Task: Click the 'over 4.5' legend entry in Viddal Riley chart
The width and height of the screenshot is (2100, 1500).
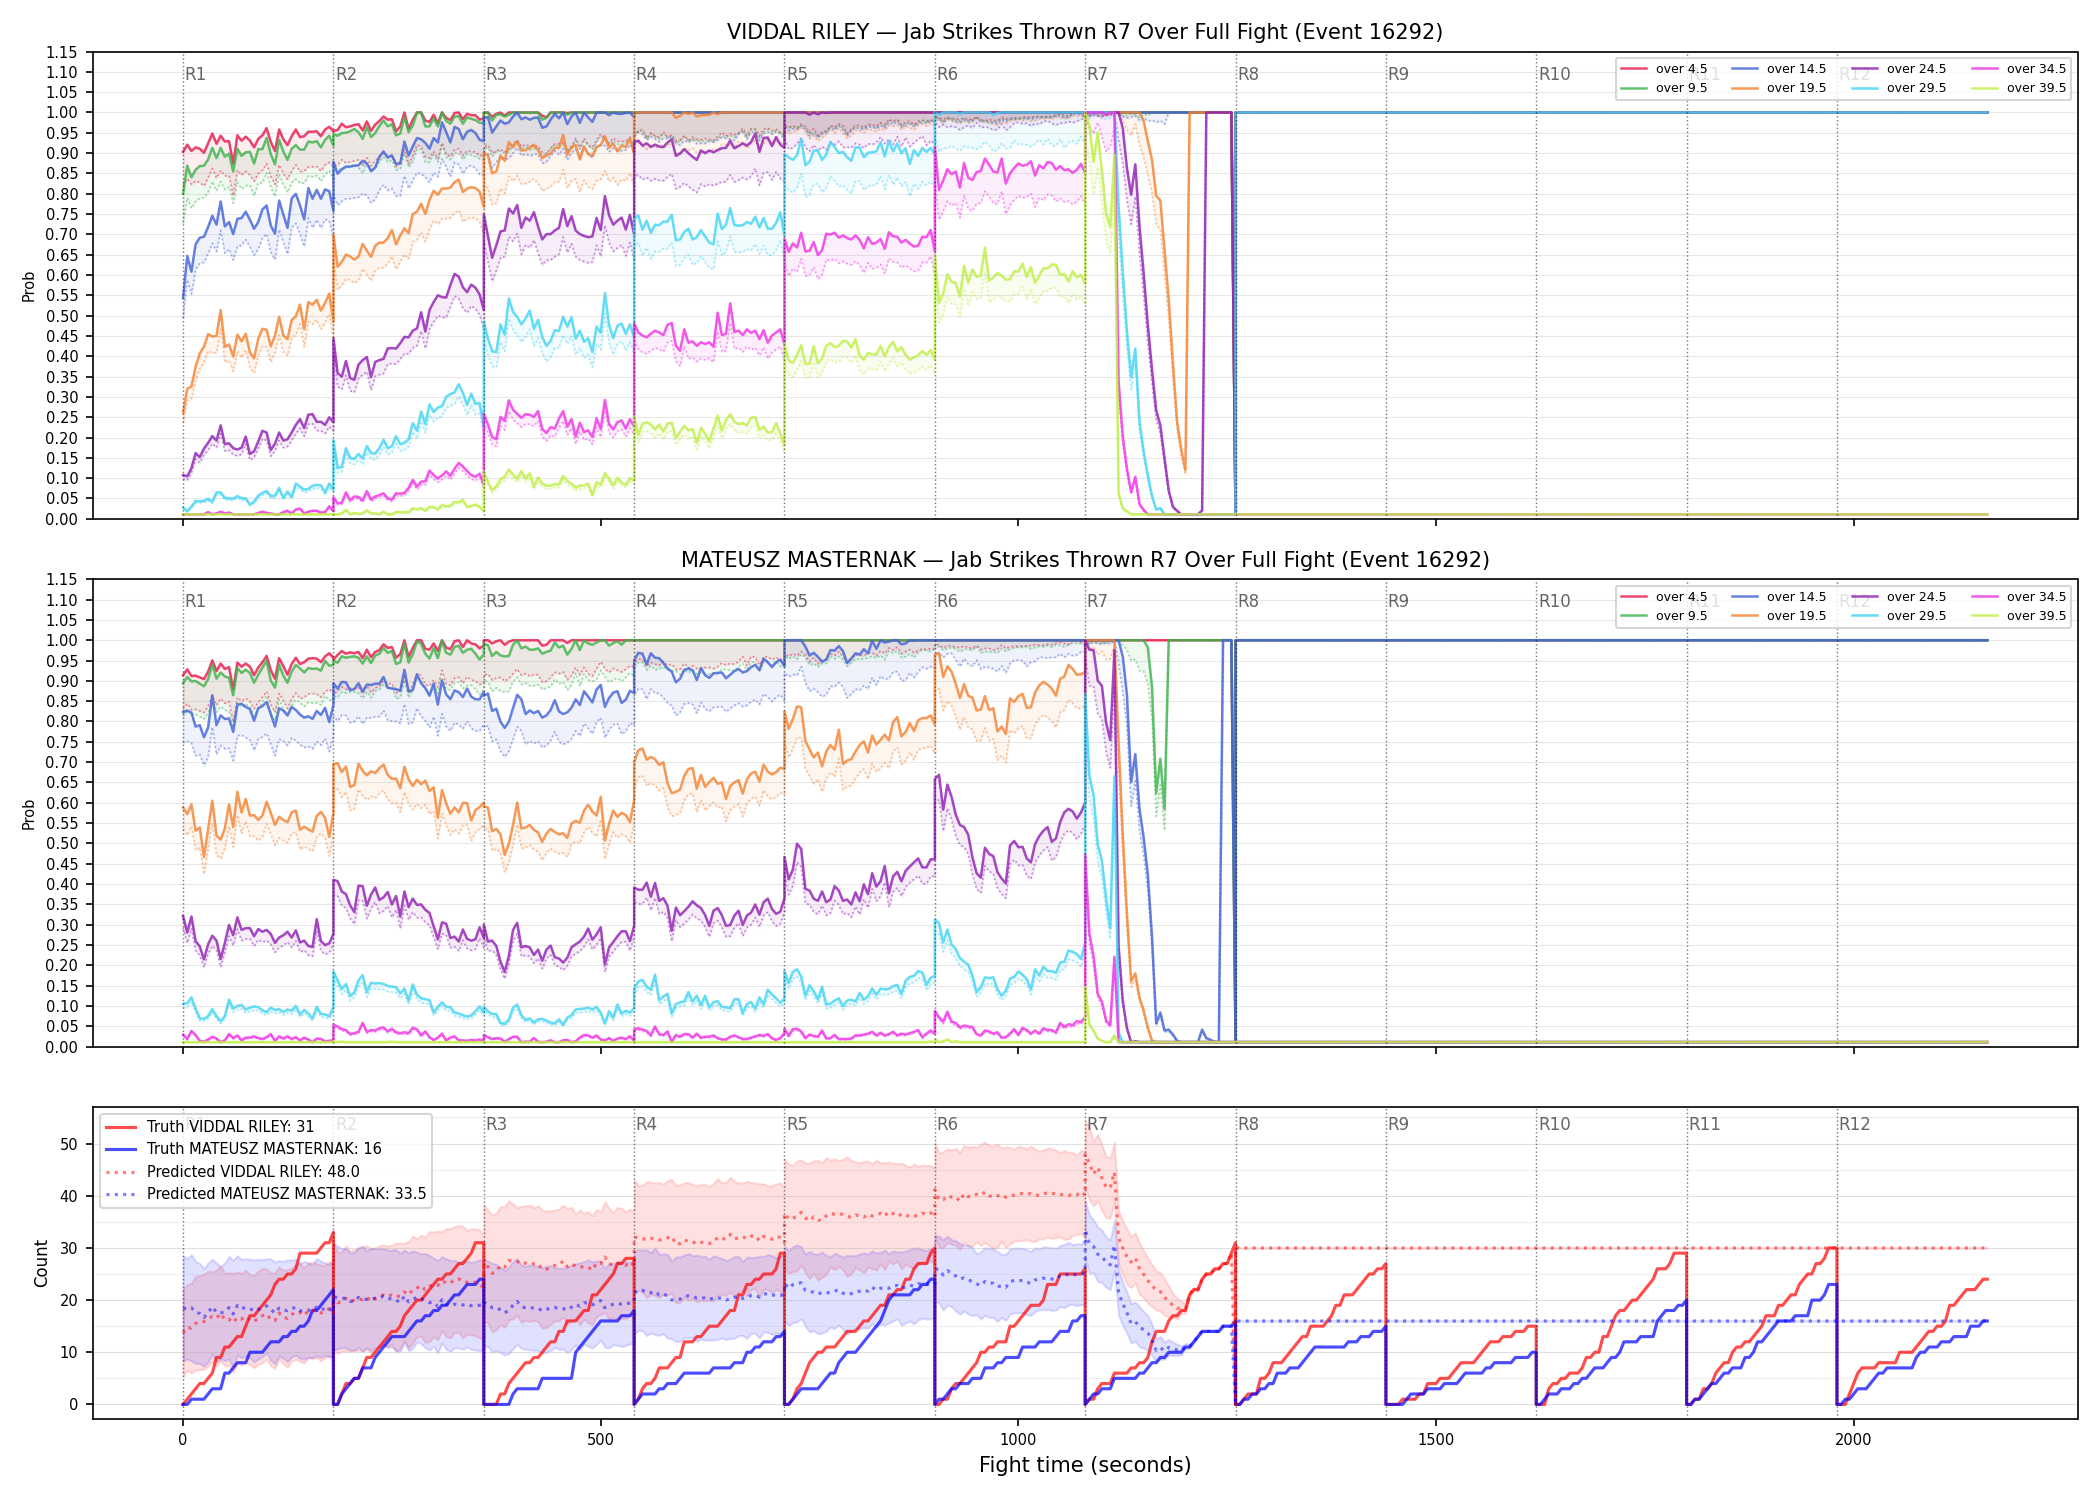Action: 1663,69
